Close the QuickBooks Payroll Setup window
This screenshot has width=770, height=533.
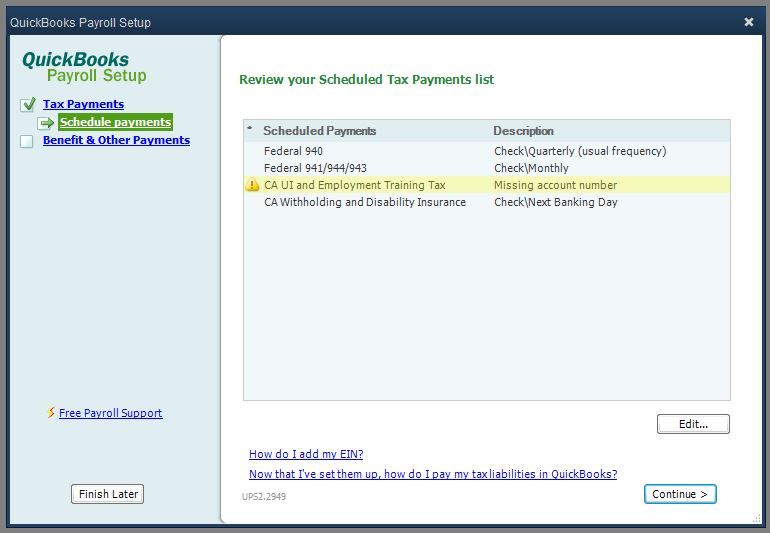[x=749, y=22]
